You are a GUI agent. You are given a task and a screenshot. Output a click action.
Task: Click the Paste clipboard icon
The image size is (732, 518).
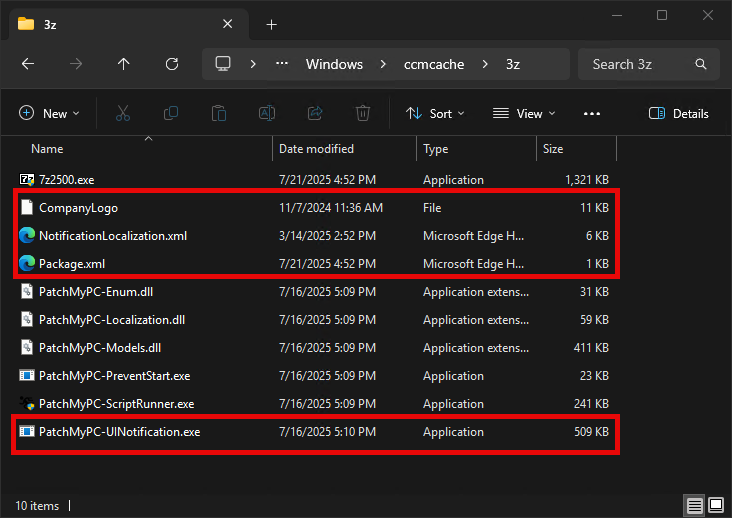(x=219, y=113)
